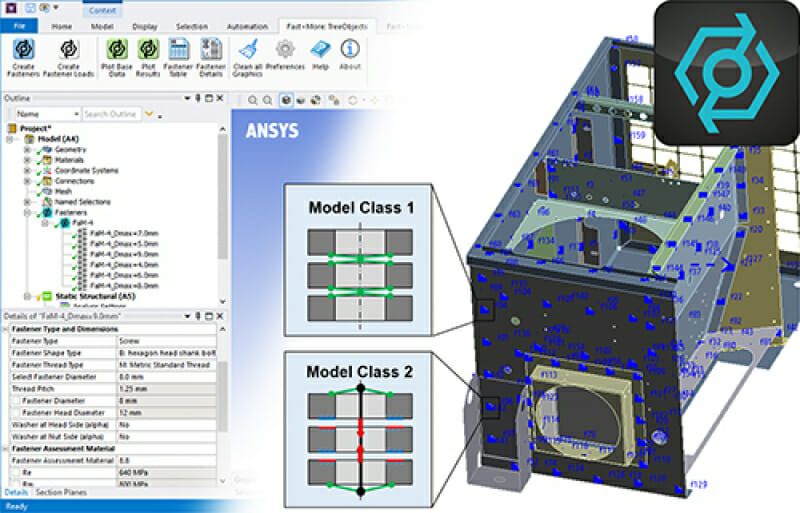Select FaM-4_Dmax=4.0mm tree item
This screenshot has width=800, height=513.
click(124, 265)
